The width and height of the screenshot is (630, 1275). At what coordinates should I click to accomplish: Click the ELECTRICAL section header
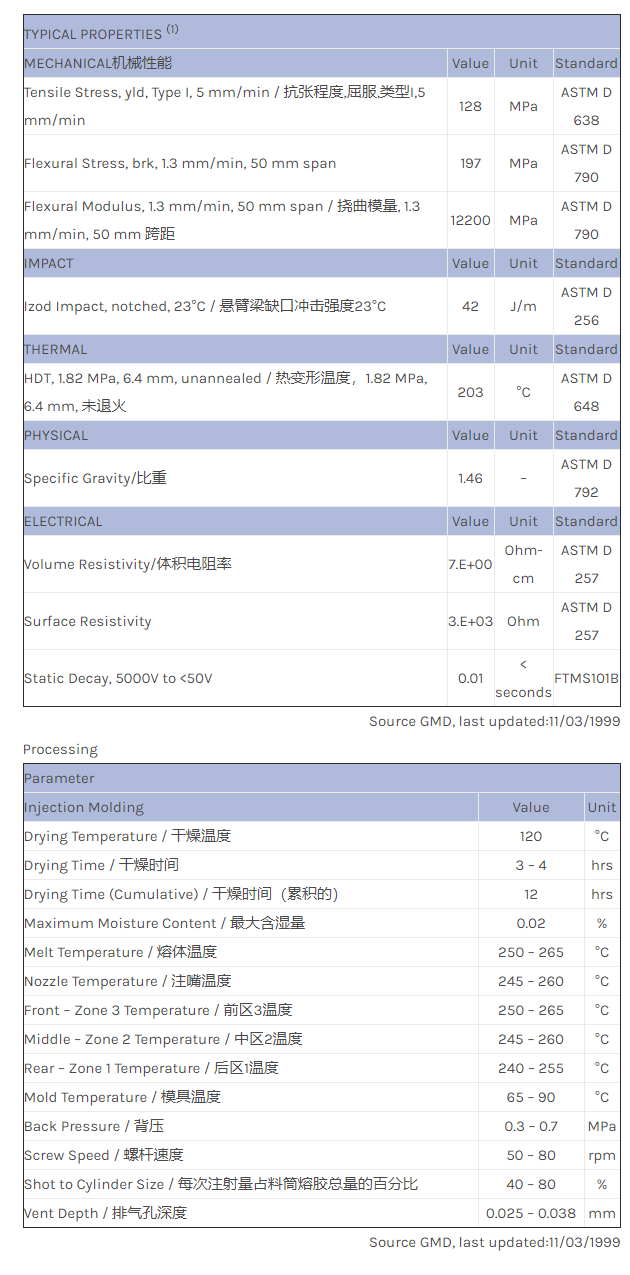click(x=63, y=521)
